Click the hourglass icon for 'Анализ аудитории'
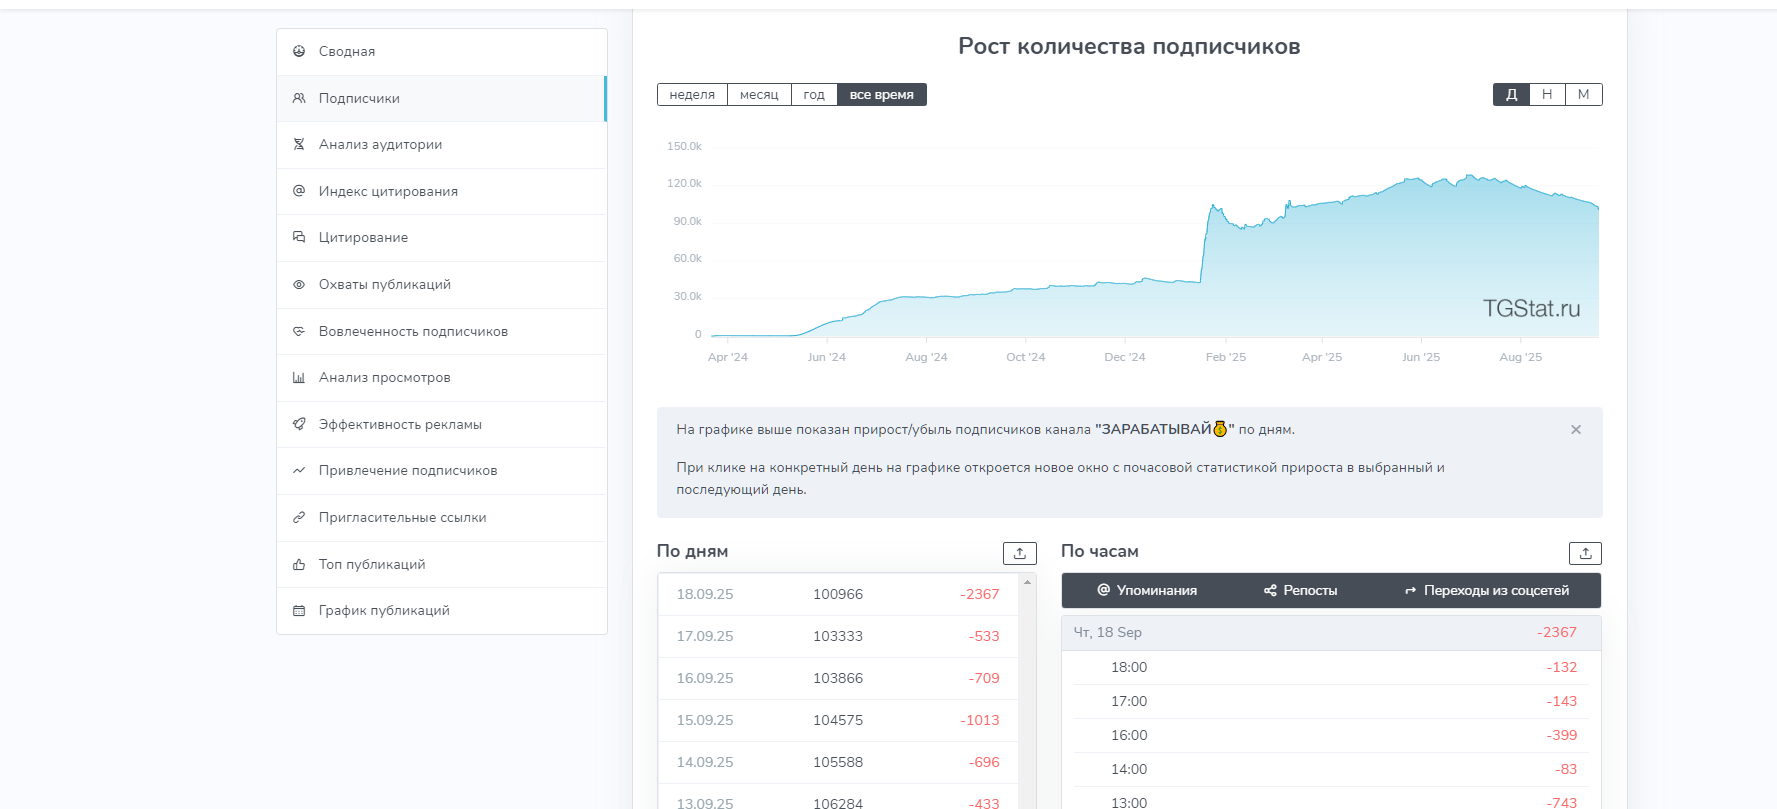 tap(299, 144)
